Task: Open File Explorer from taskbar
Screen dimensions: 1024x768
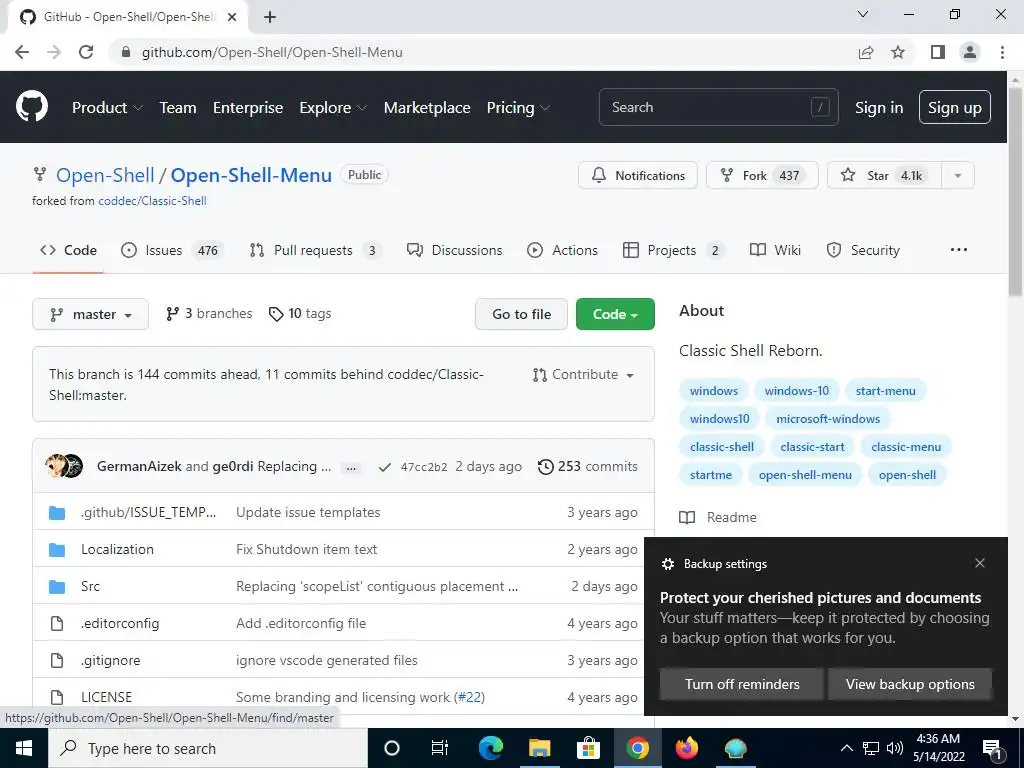Action: (539, 748)
